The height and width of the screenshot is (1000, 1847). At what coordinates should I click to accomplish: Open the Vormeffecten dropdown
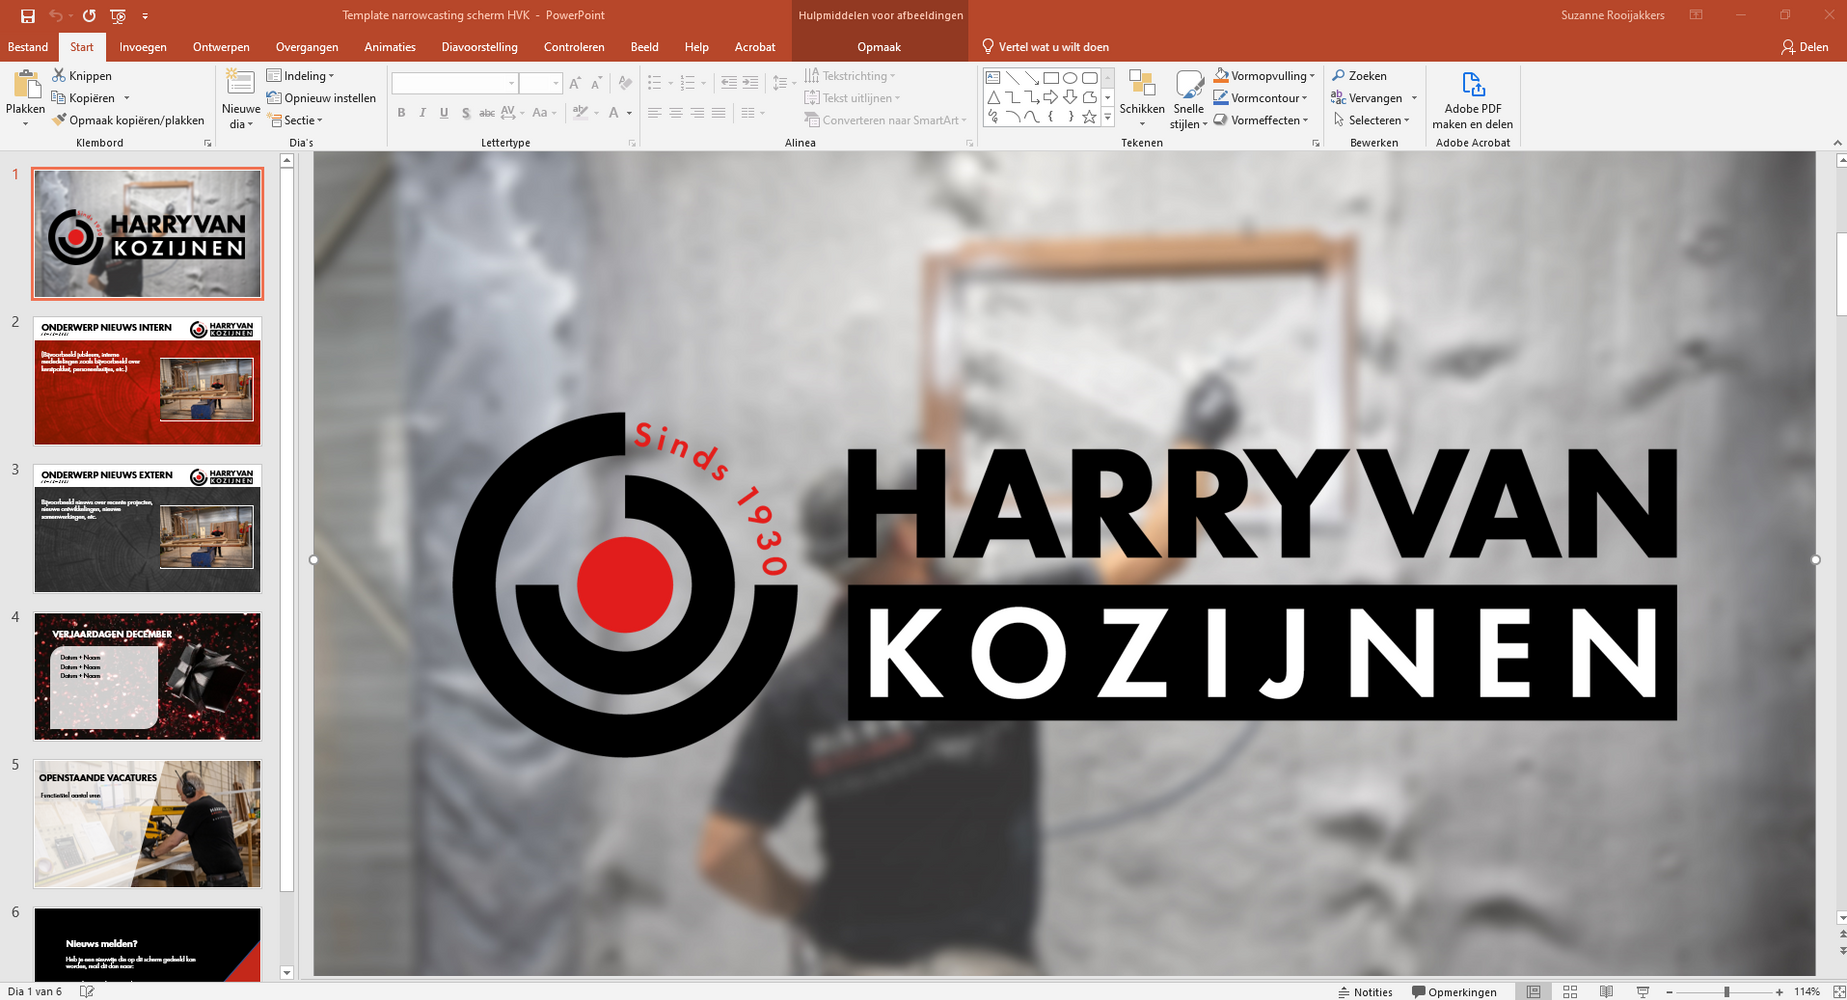point(1261,120)
